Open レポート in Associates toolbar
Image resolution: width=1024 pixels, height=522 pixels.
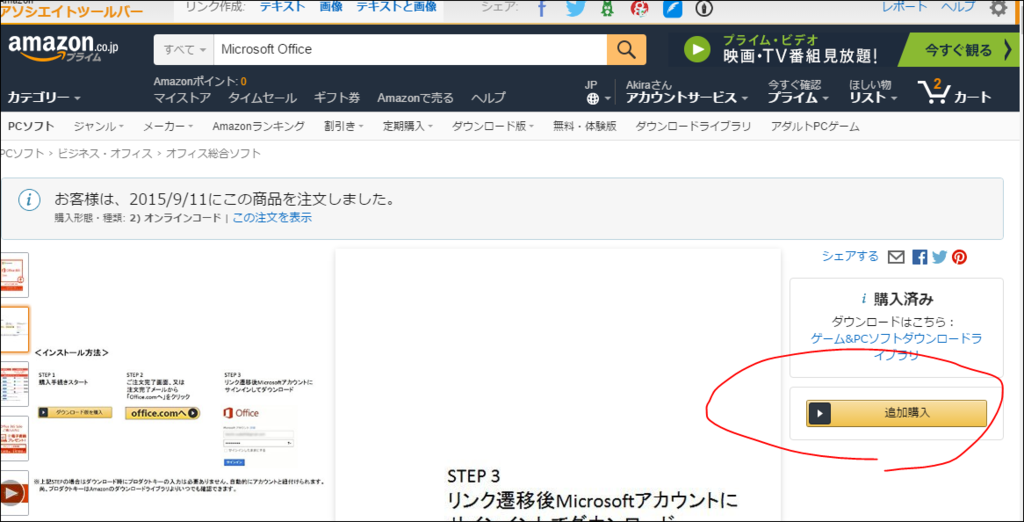point(904,7)
